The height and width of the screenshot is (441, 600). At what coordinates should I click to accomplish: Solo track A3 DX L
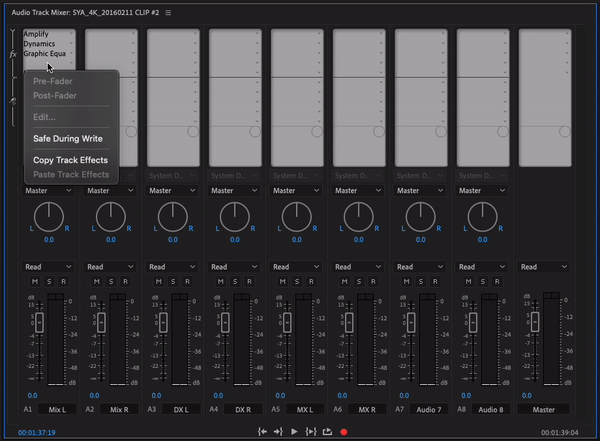(x=173, y=282)
